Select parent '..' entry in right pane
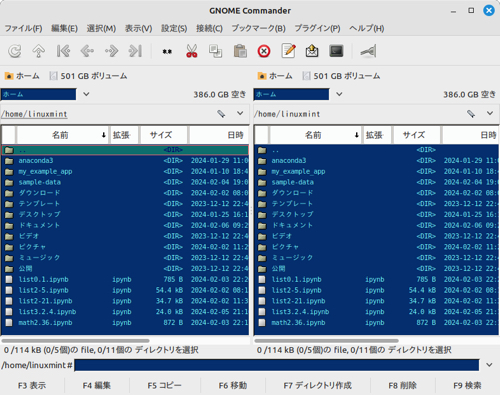Screen dimensions: 500x395 coord(376,150)
